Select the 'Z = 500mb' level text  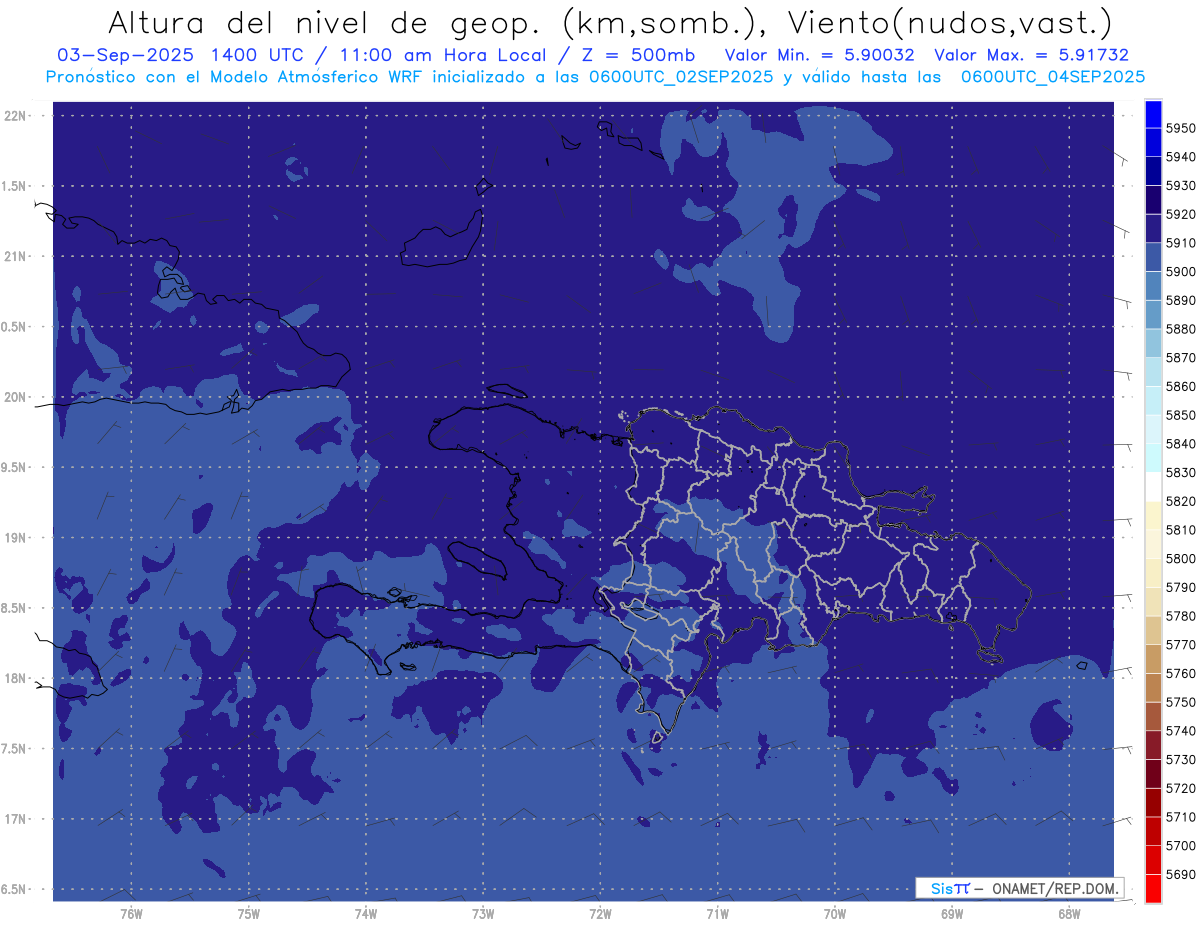[636, 56]
